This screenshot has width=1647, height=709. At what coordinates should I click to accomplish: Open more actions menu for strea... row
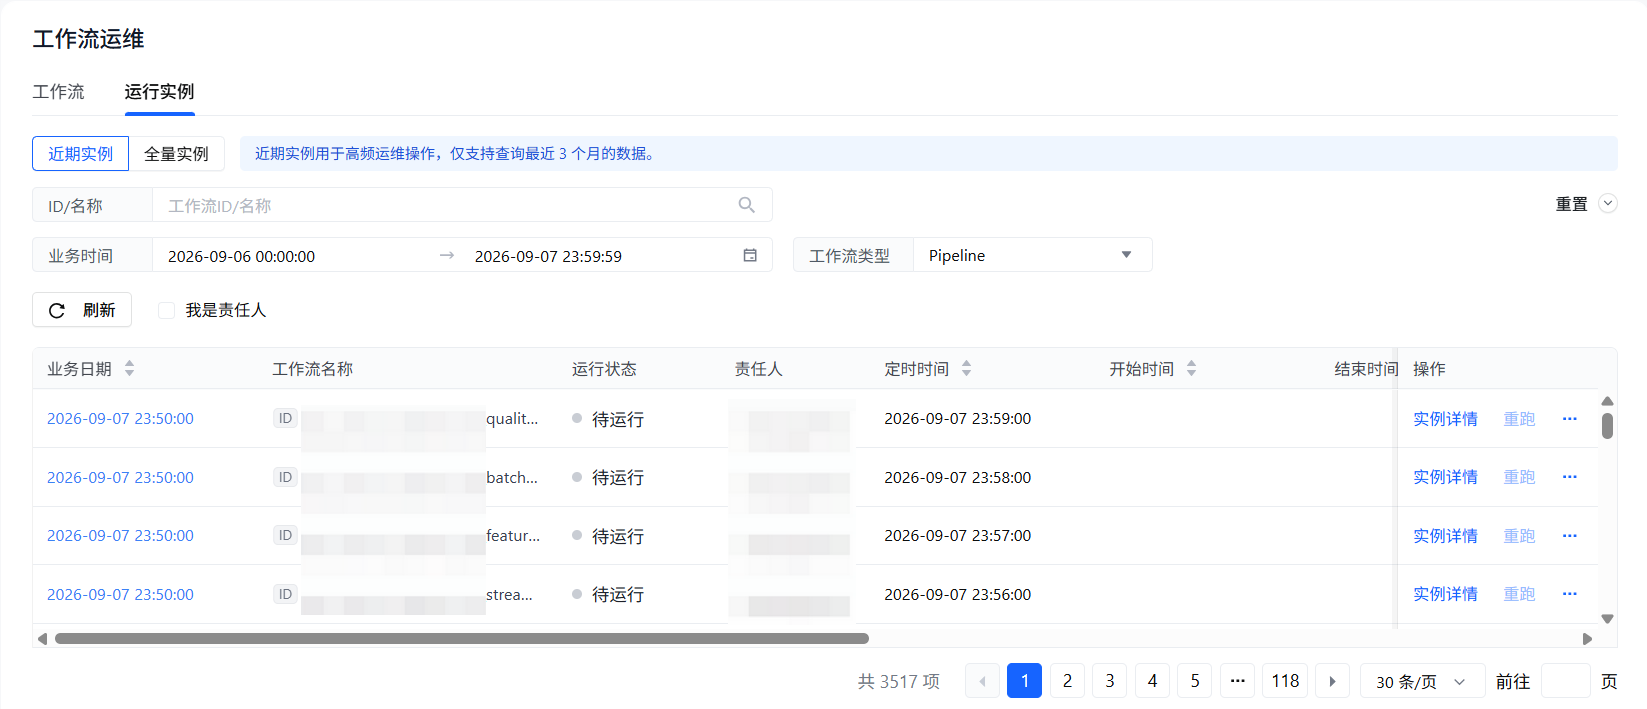(x=1569, y=594)
